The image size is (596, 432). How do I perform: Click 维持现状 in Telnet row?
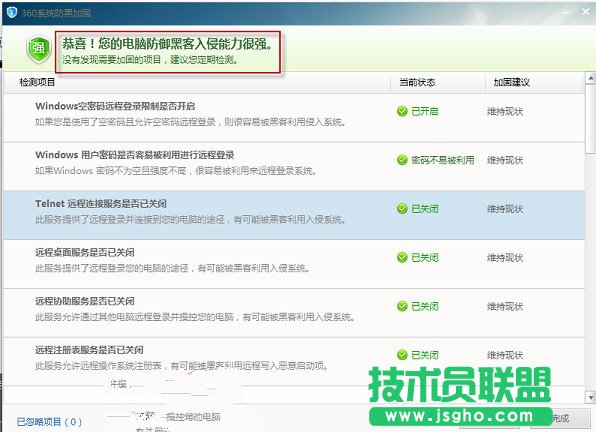[505, 209]
